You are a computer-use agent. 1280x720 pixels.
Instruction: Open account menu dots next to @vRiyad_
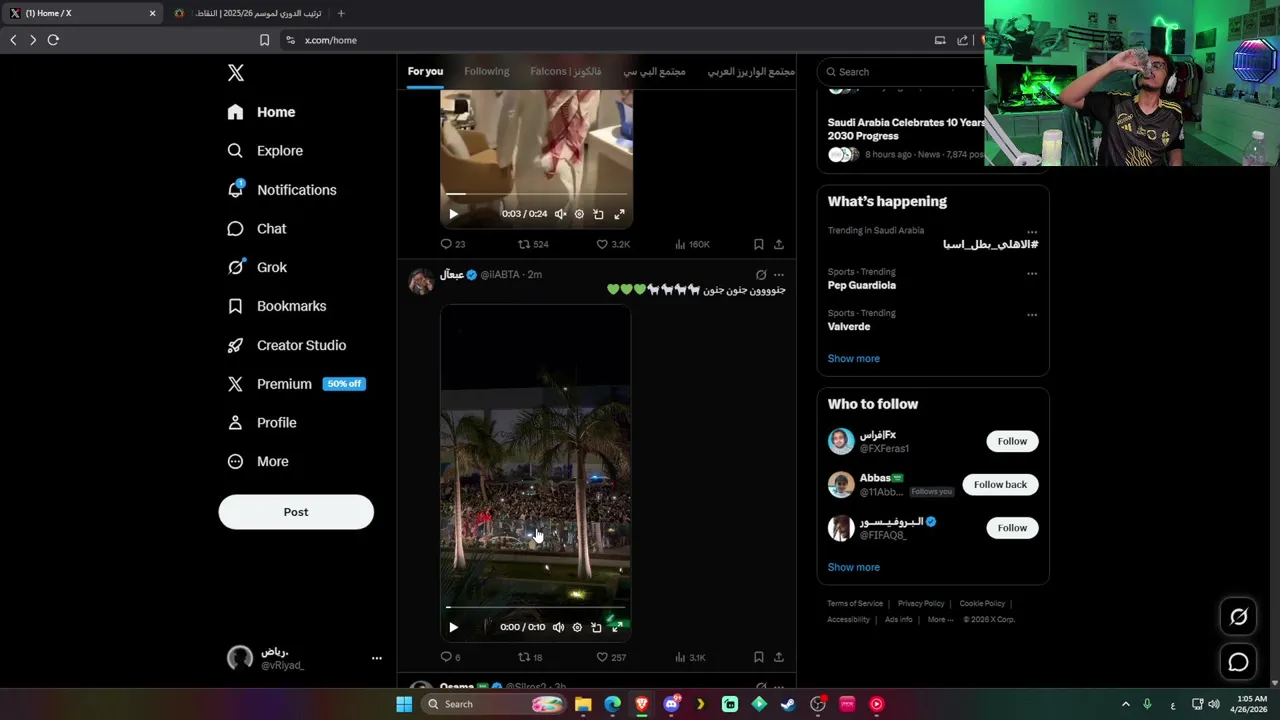point(377,658)
